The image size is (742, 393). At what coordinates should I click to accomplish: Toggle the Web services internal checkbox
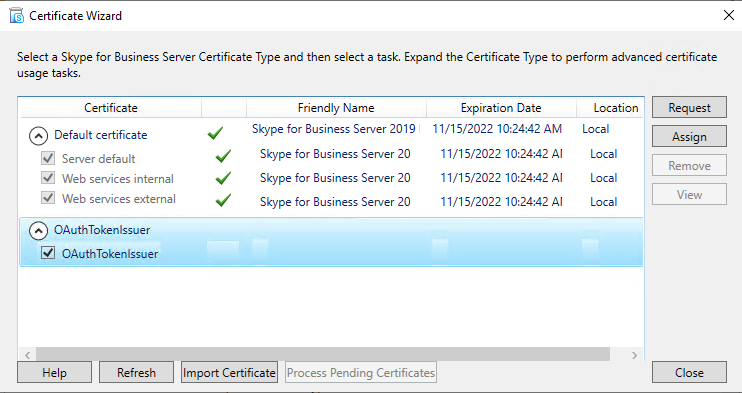click(48, 178)
